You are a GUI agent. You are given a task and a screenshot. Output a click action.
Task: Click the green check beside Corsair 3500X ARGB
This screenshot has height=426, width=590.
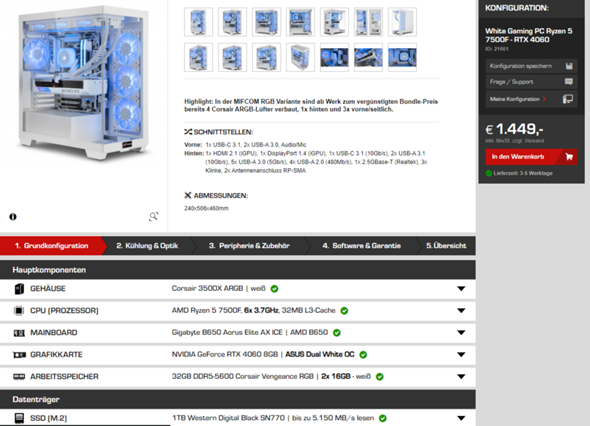click(275, 289)
